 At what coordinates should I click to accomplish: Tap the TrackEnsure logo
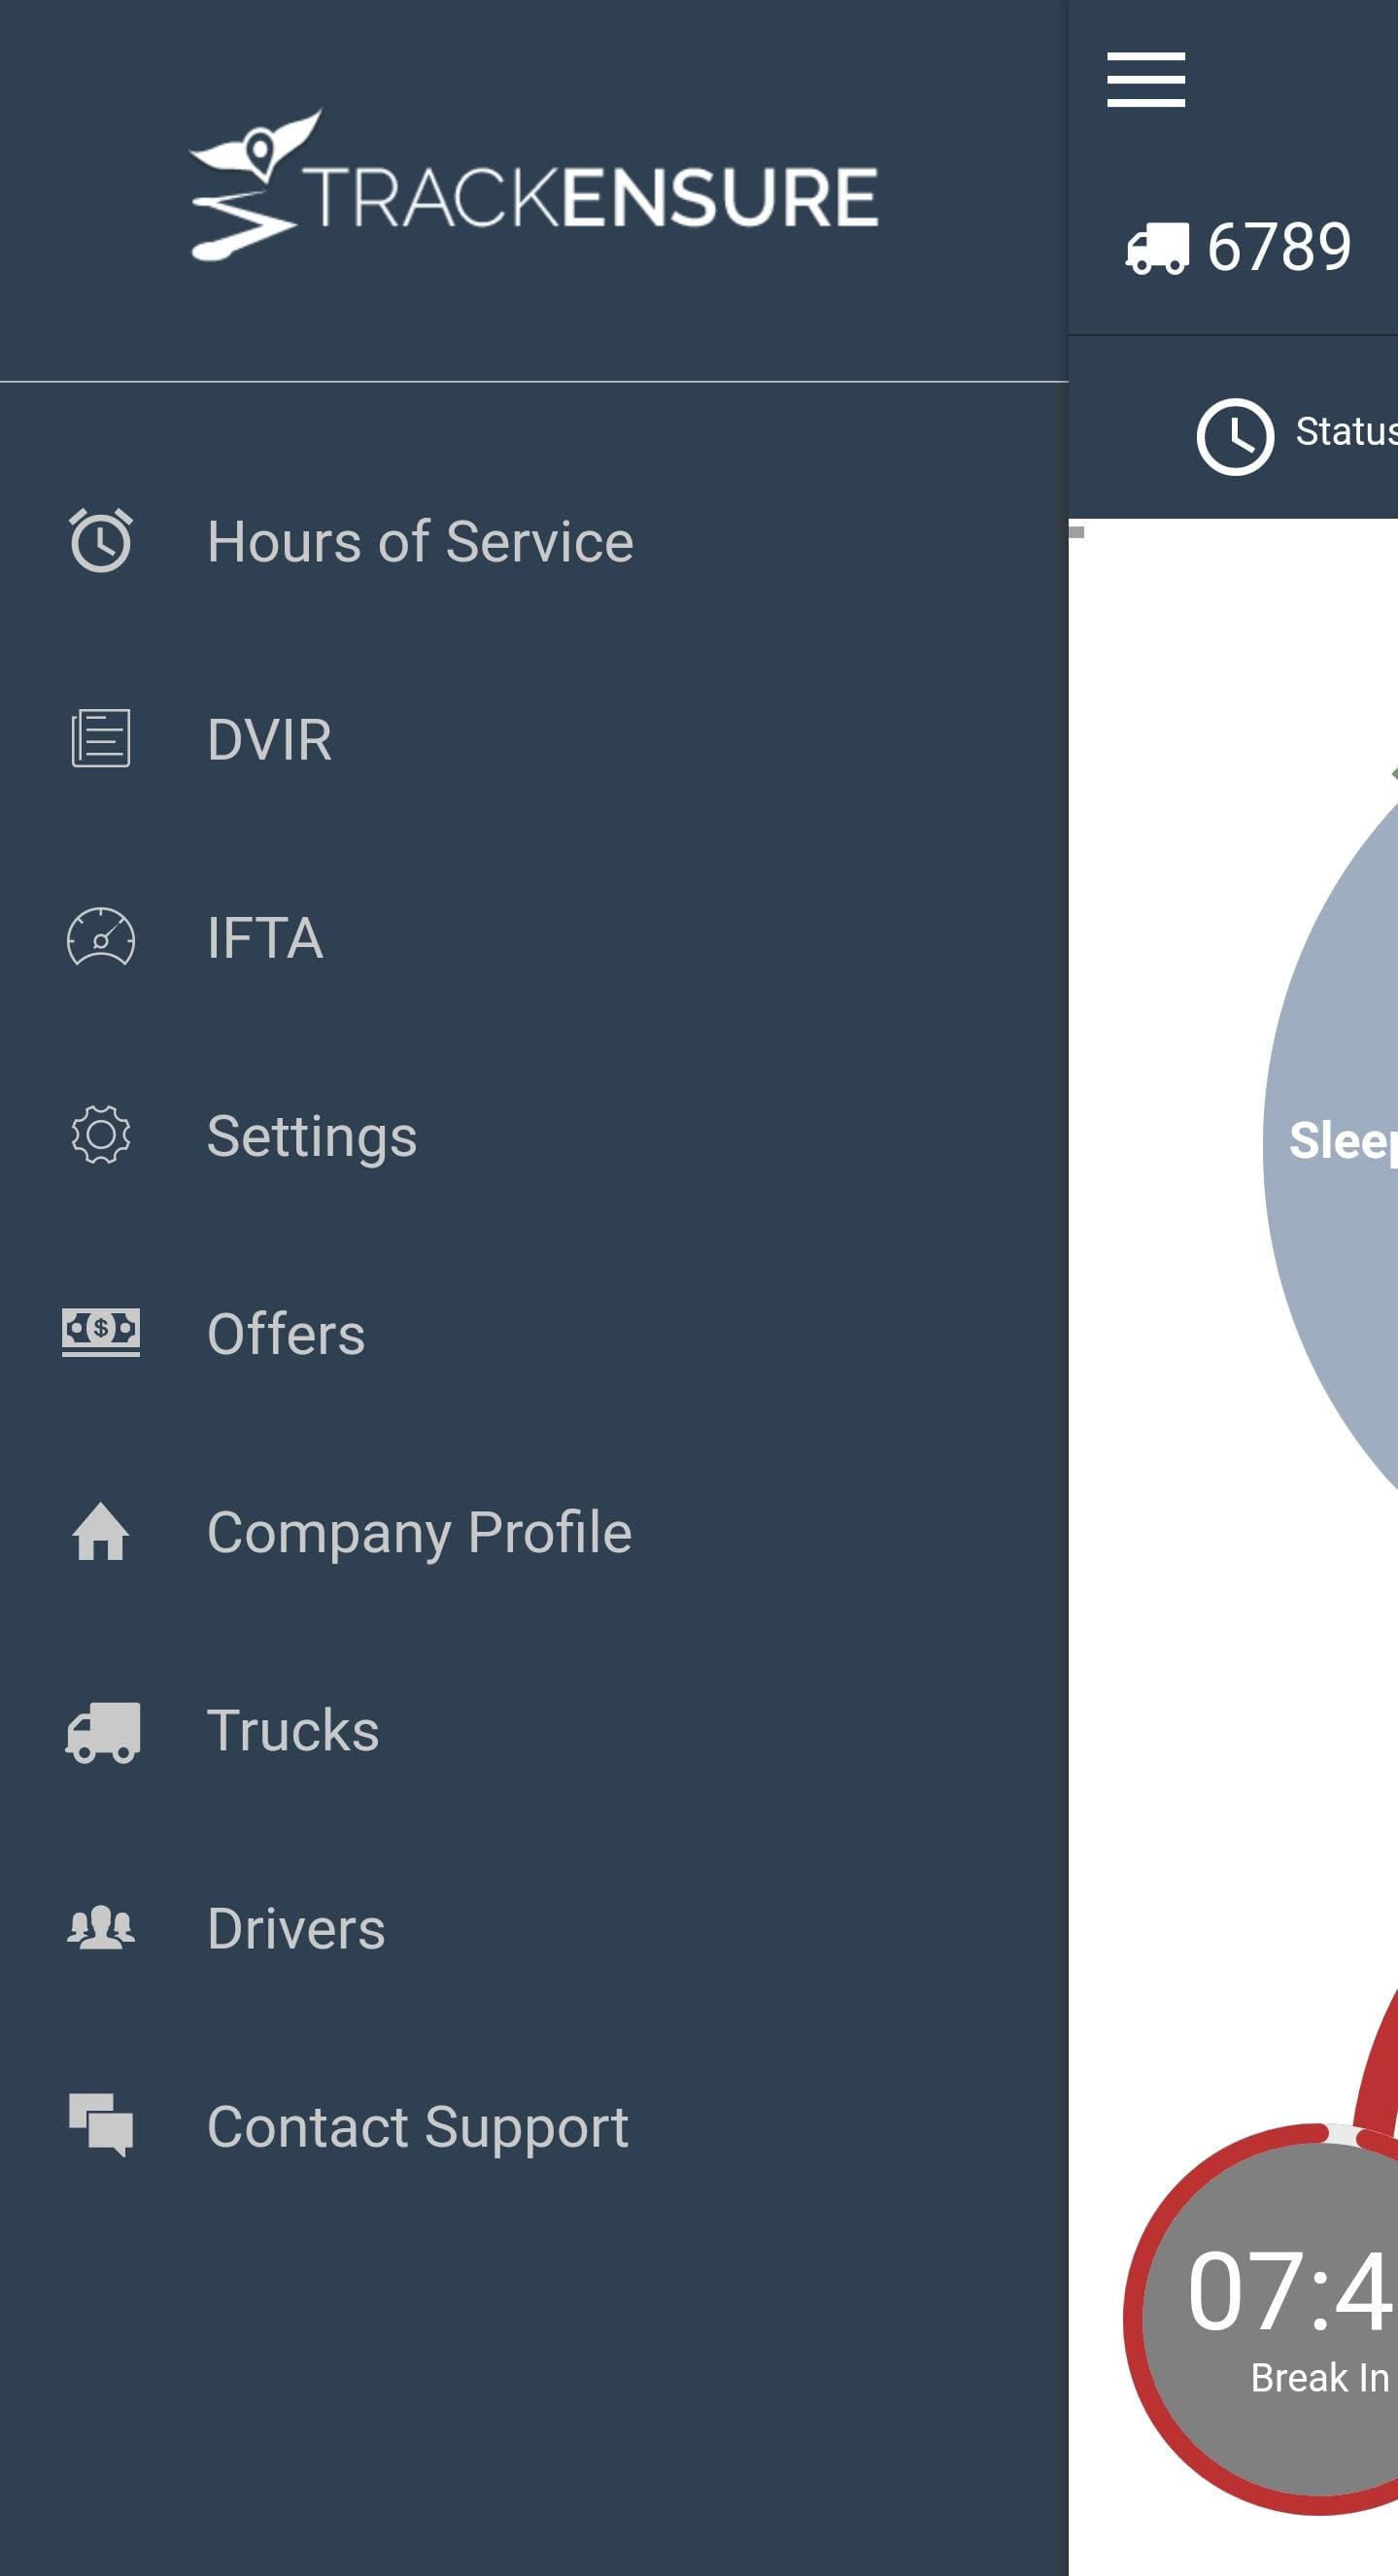[534, 188]
